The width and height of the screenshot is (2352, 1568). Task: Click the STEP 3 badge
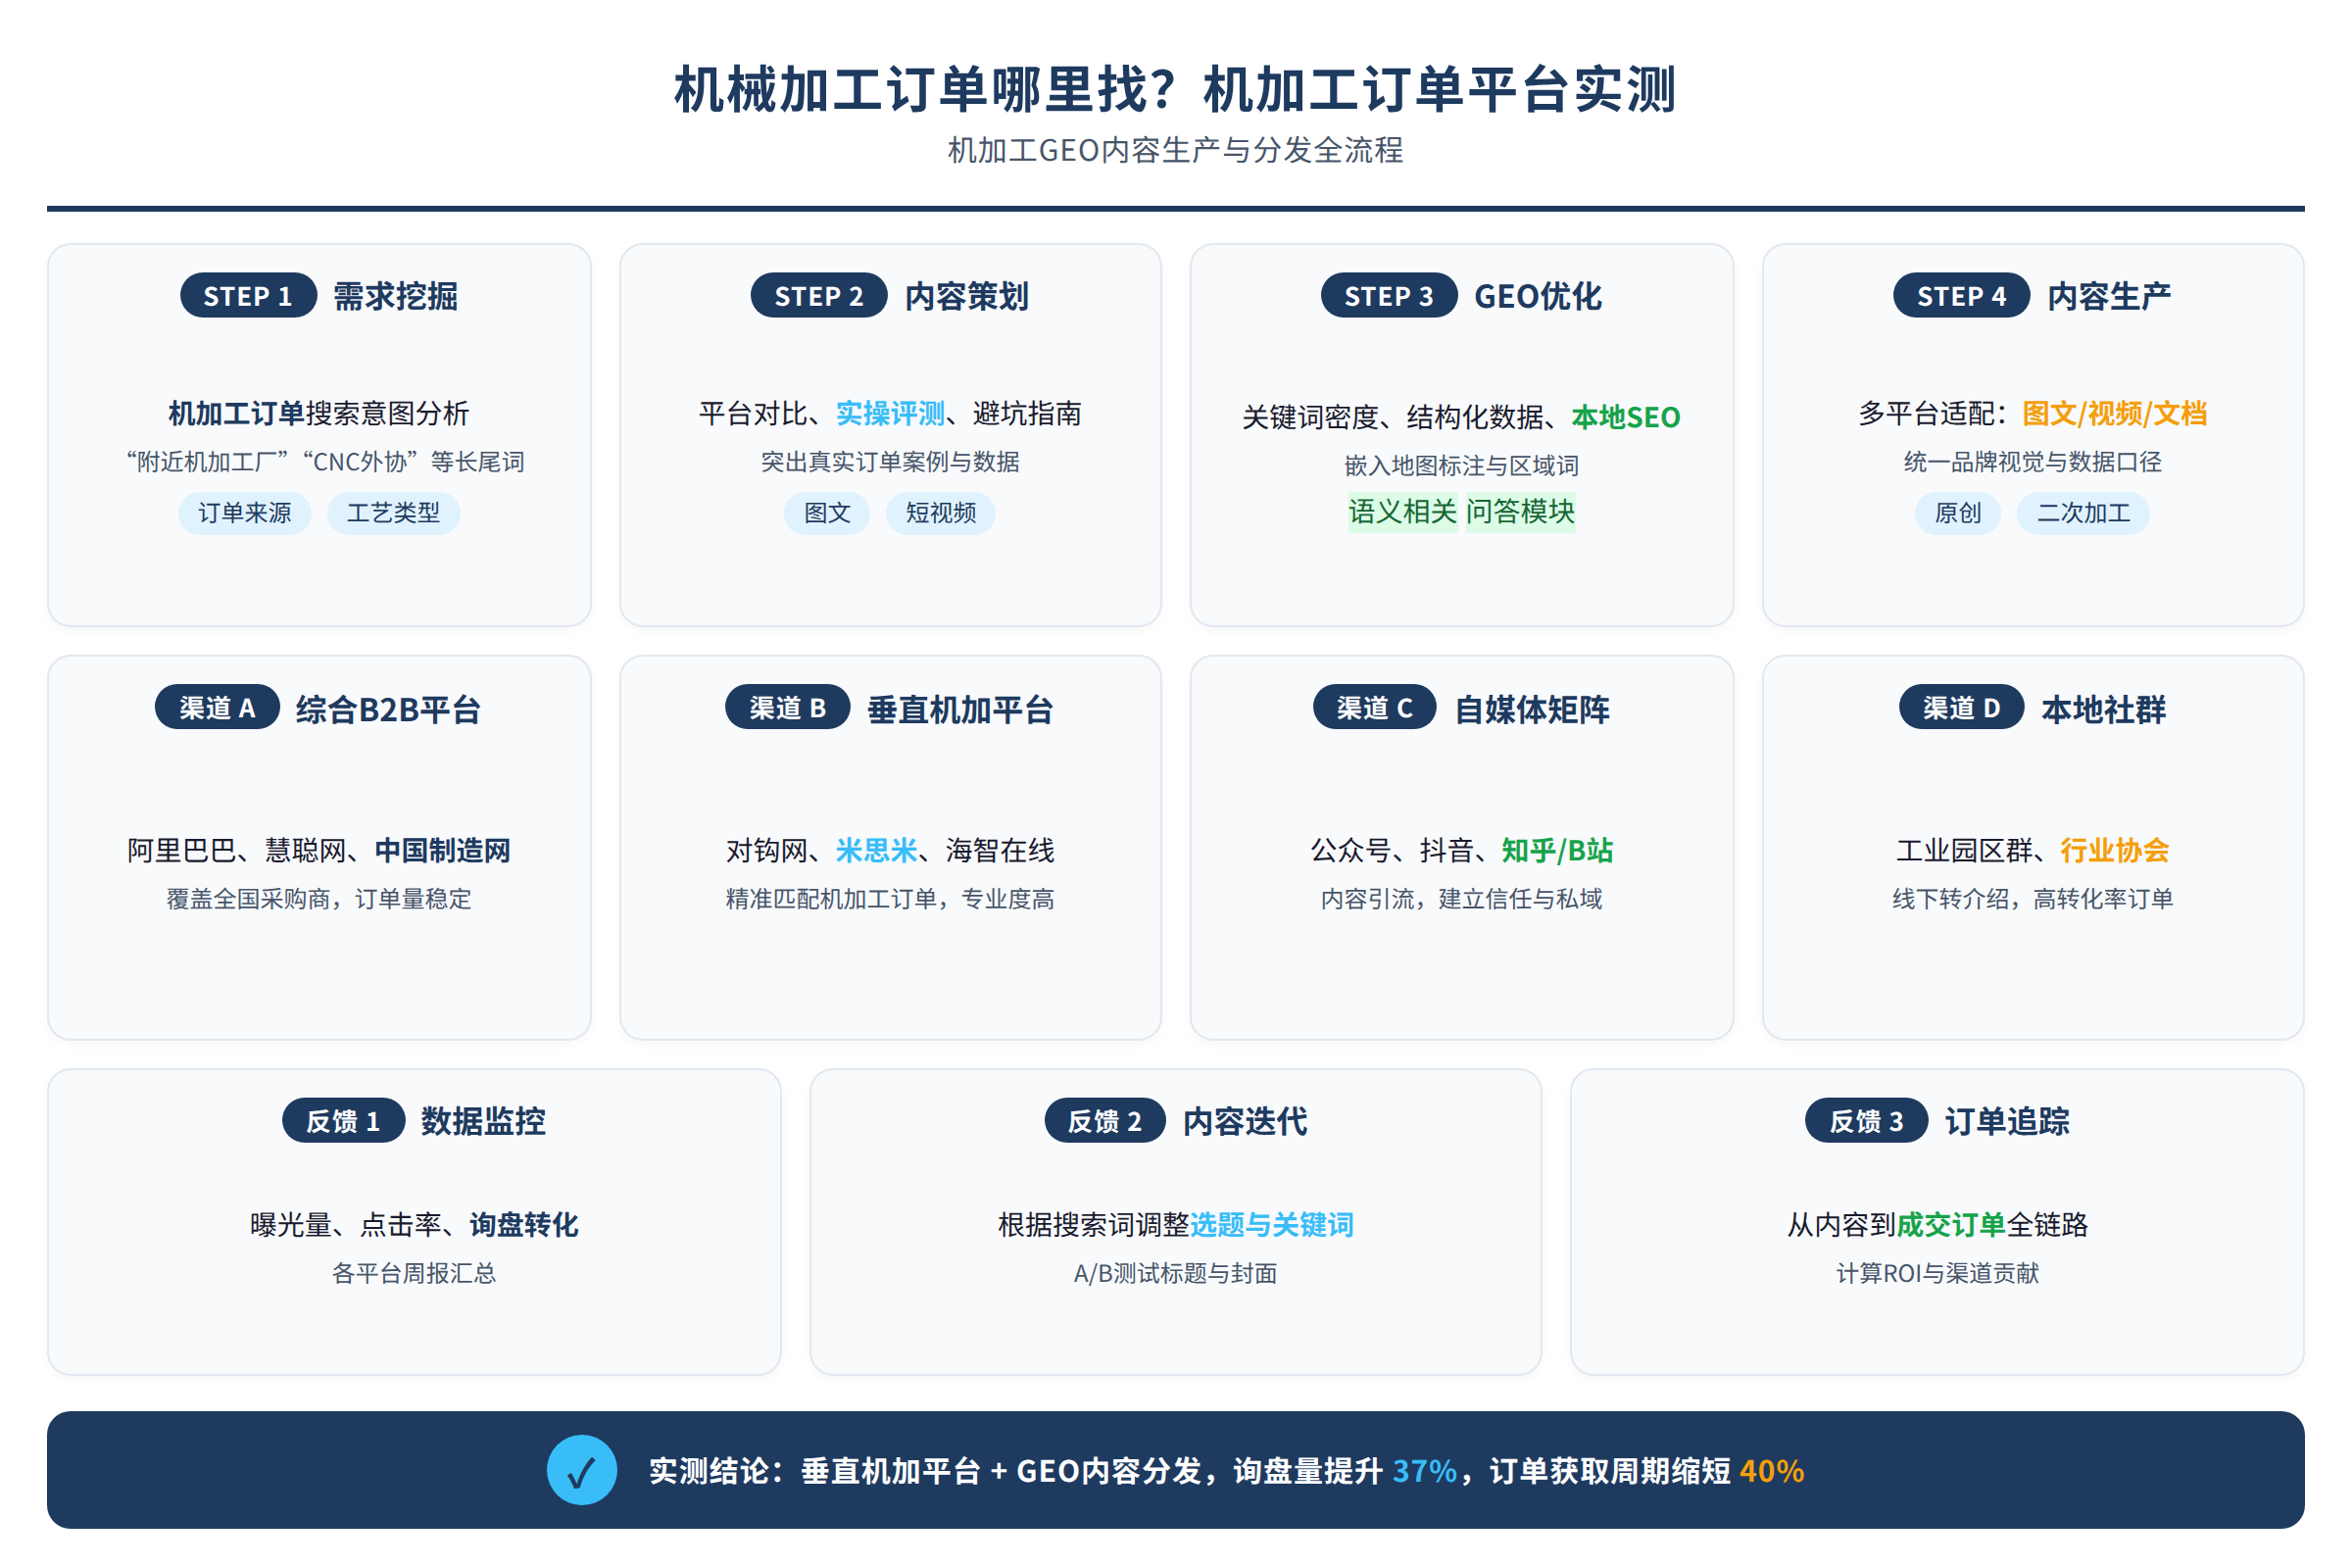(1389, 296)
